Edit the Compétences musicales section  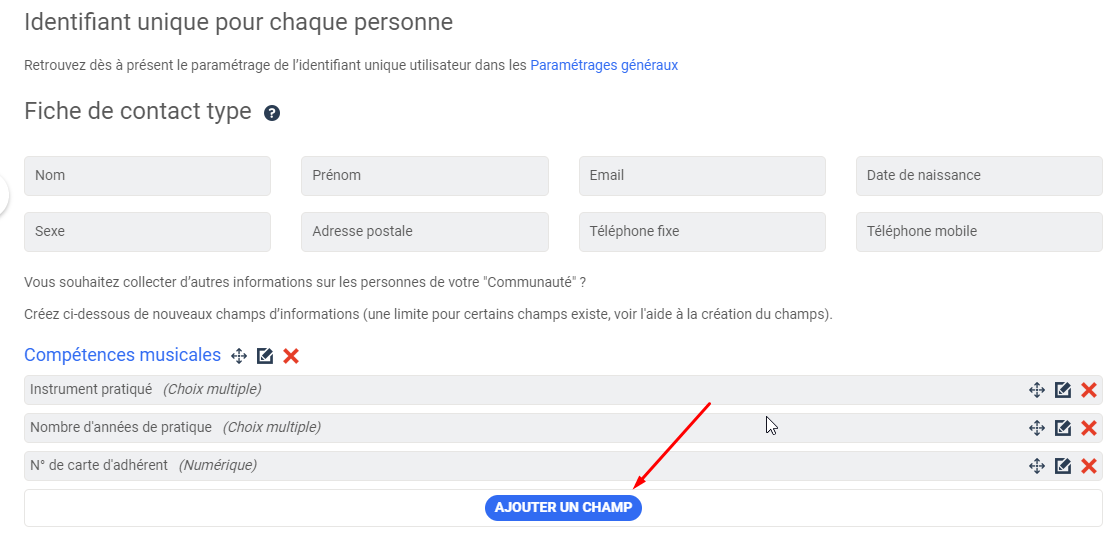[265, 356]
